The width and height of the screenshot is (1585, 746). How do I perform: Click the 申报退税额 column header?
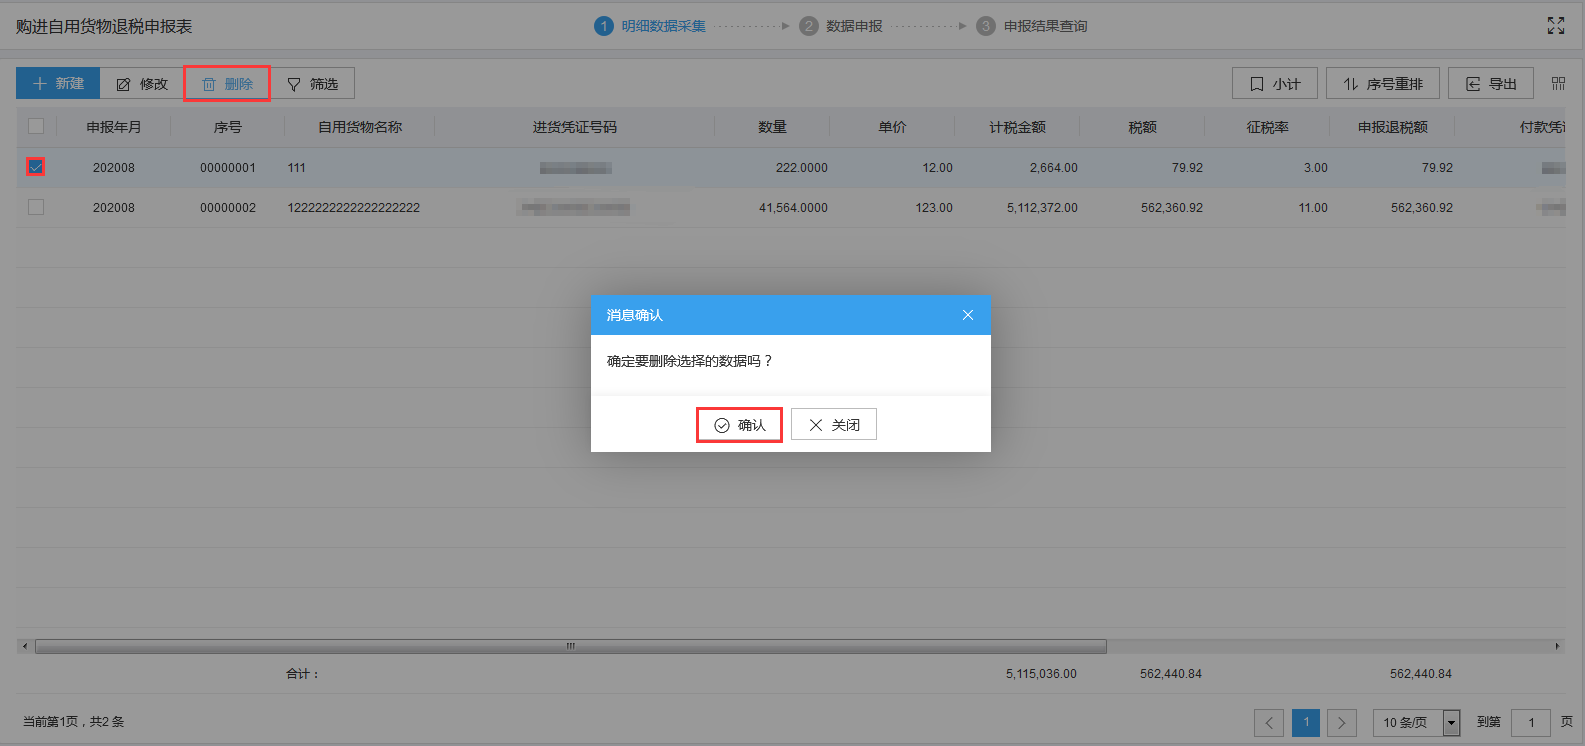point(1393,127)
